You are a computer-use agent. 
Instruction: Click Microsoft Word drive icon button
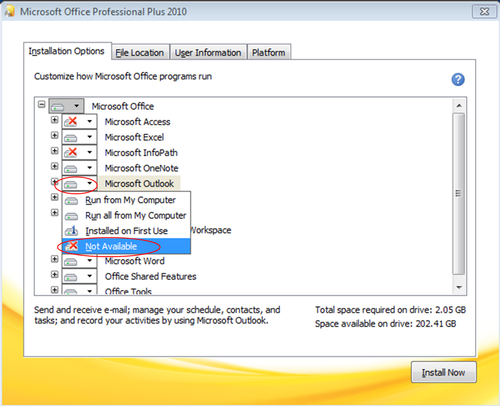pos(71,261)
